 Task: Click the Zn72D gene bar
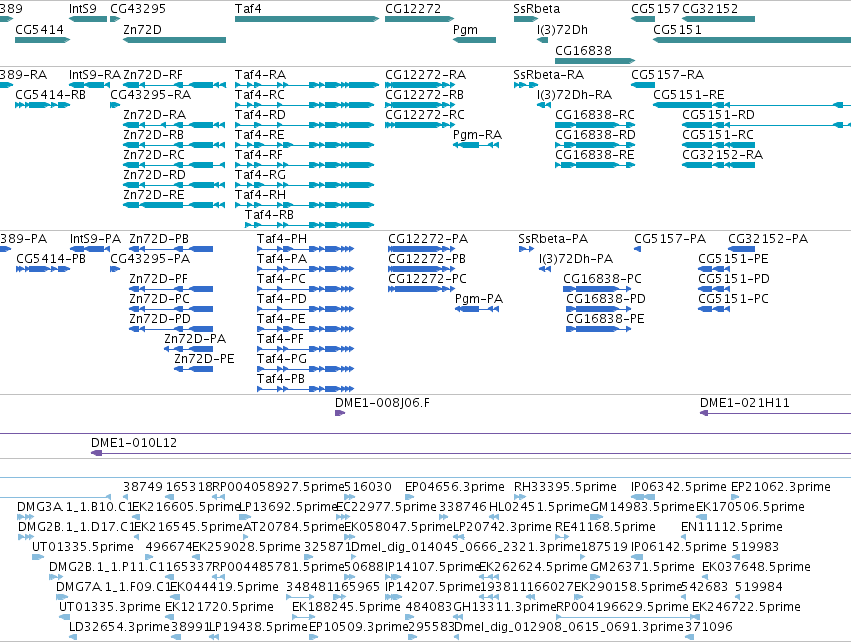[x=174, y=40]
